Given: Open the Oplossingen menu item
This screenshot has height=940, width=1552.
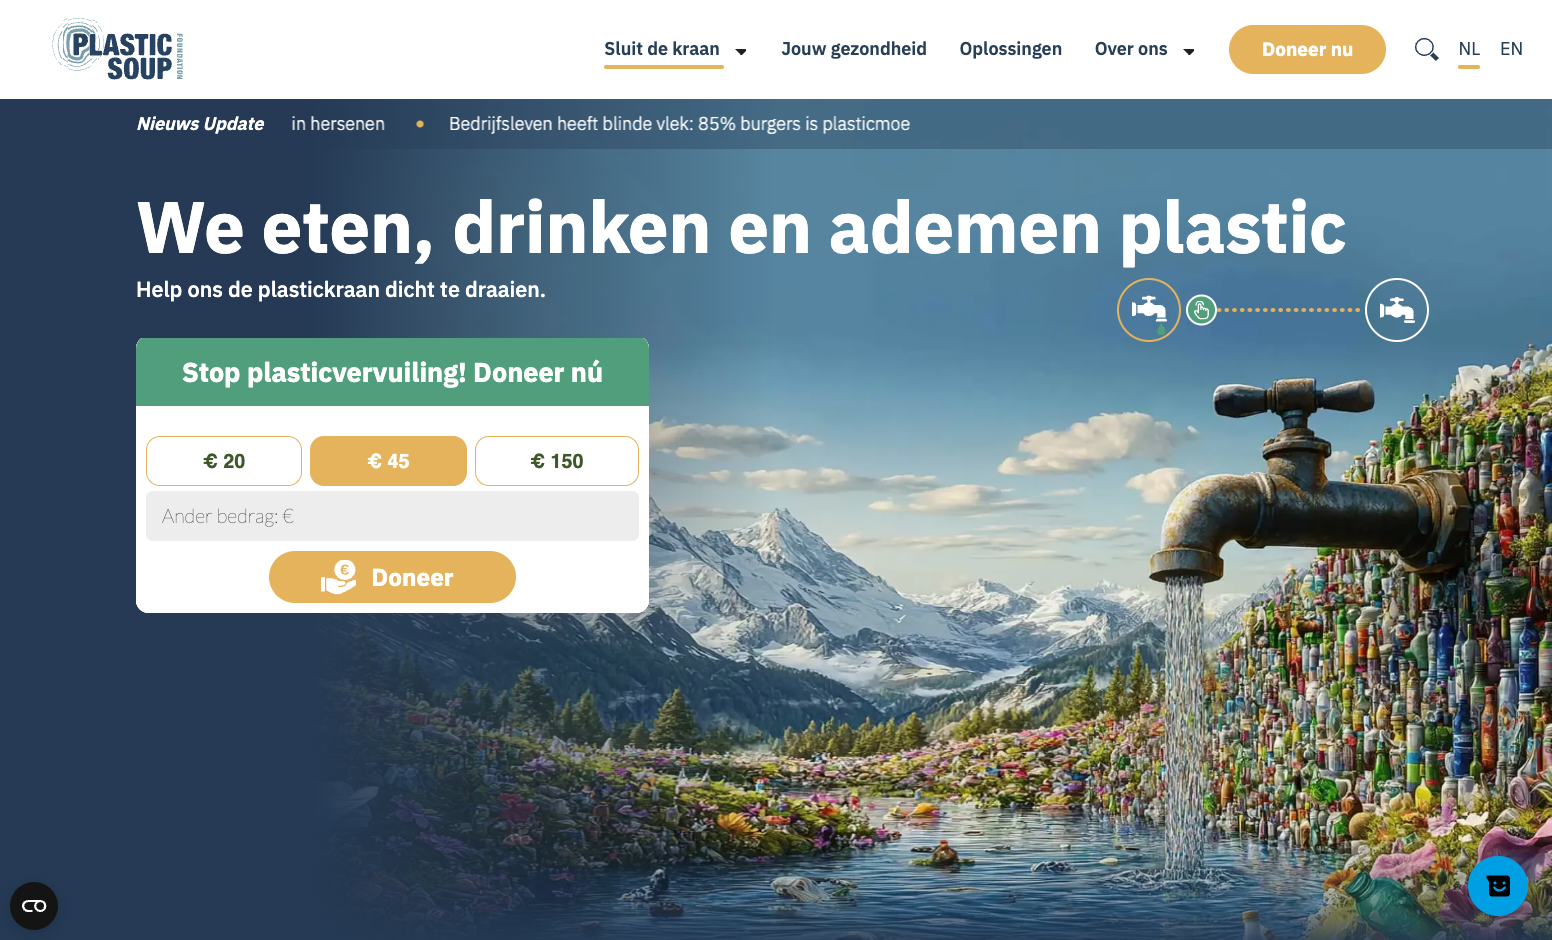Looking at the screenshot, I should tap(1011, 49).
